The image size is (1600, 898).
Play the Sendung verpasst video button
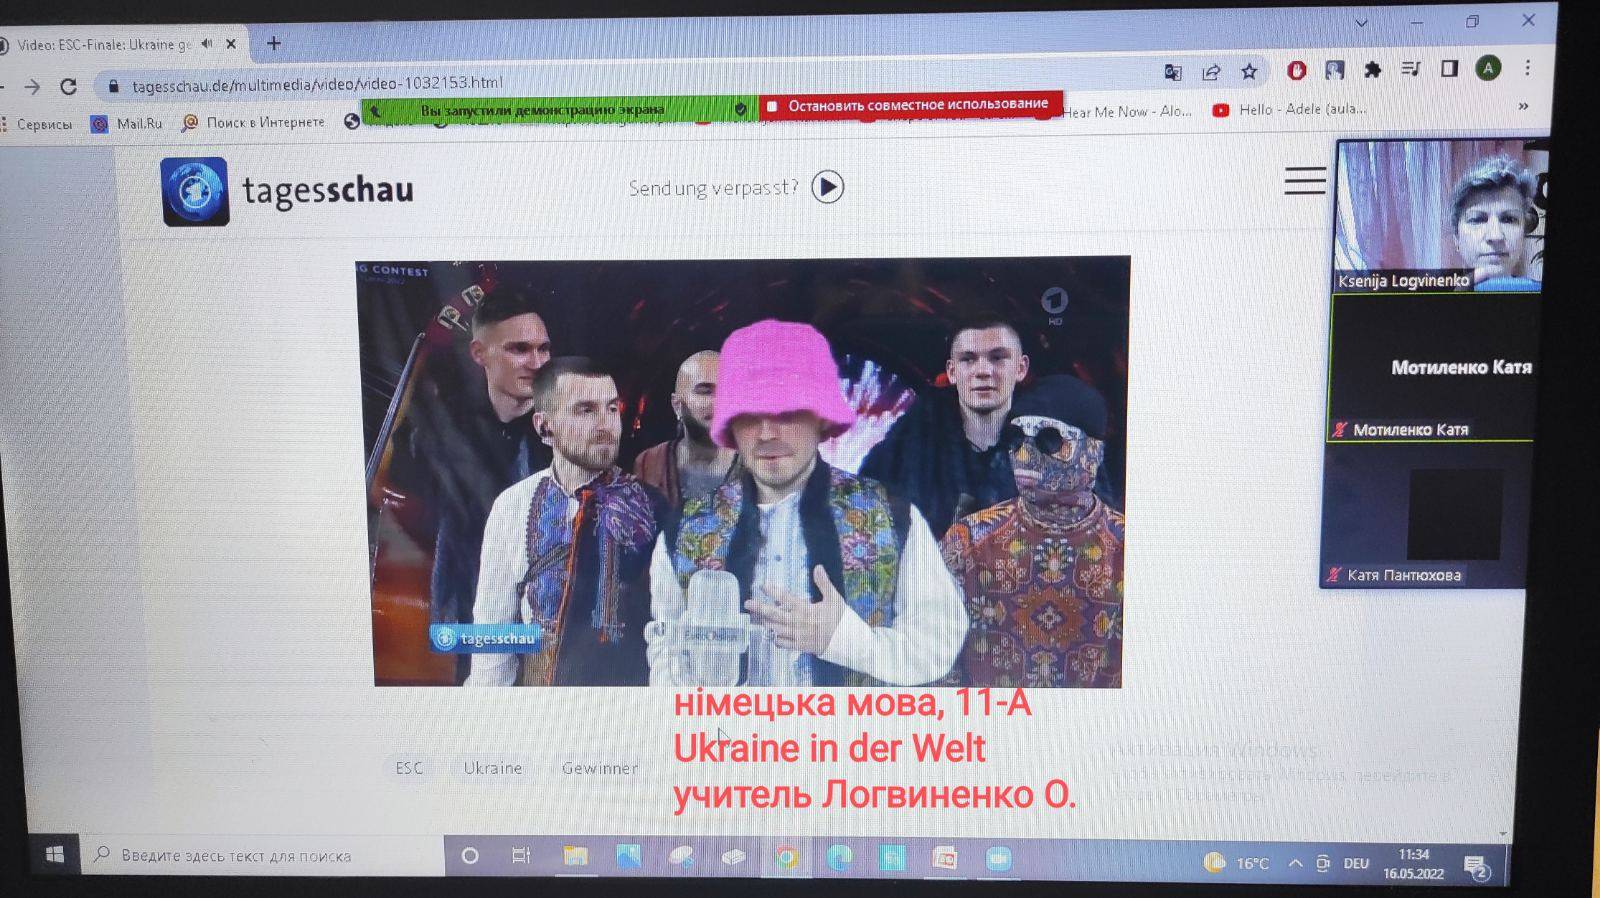pos(827,187)
